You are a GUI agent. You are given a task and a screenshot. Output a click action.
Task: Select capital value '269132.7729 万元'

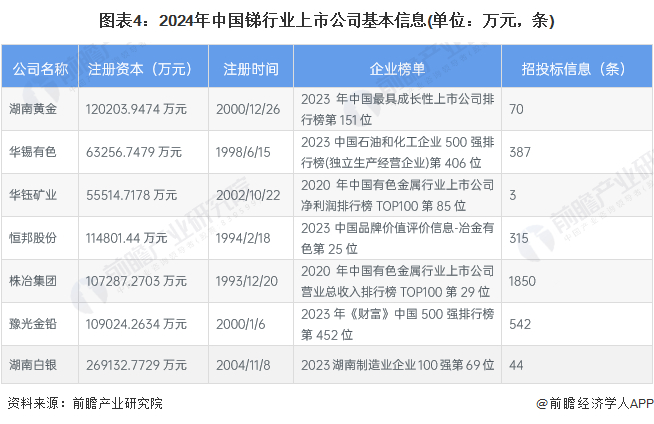pos(136,365)
